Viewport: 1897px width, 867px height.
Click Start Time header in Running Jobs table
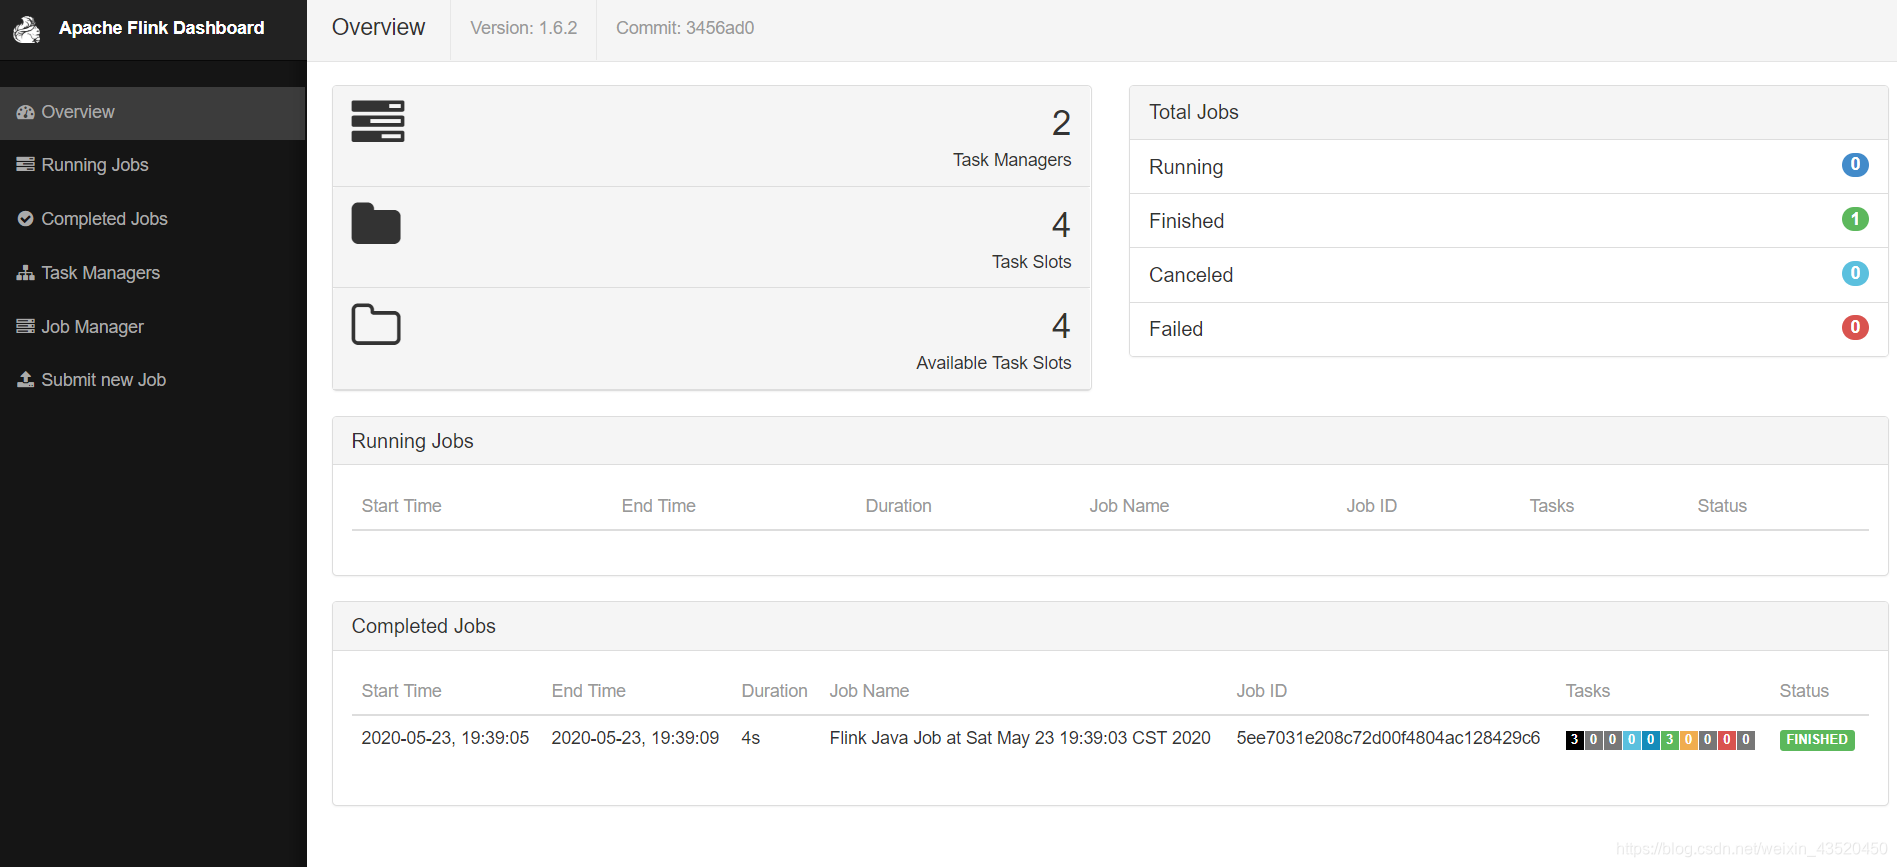(x=401, y=506)
